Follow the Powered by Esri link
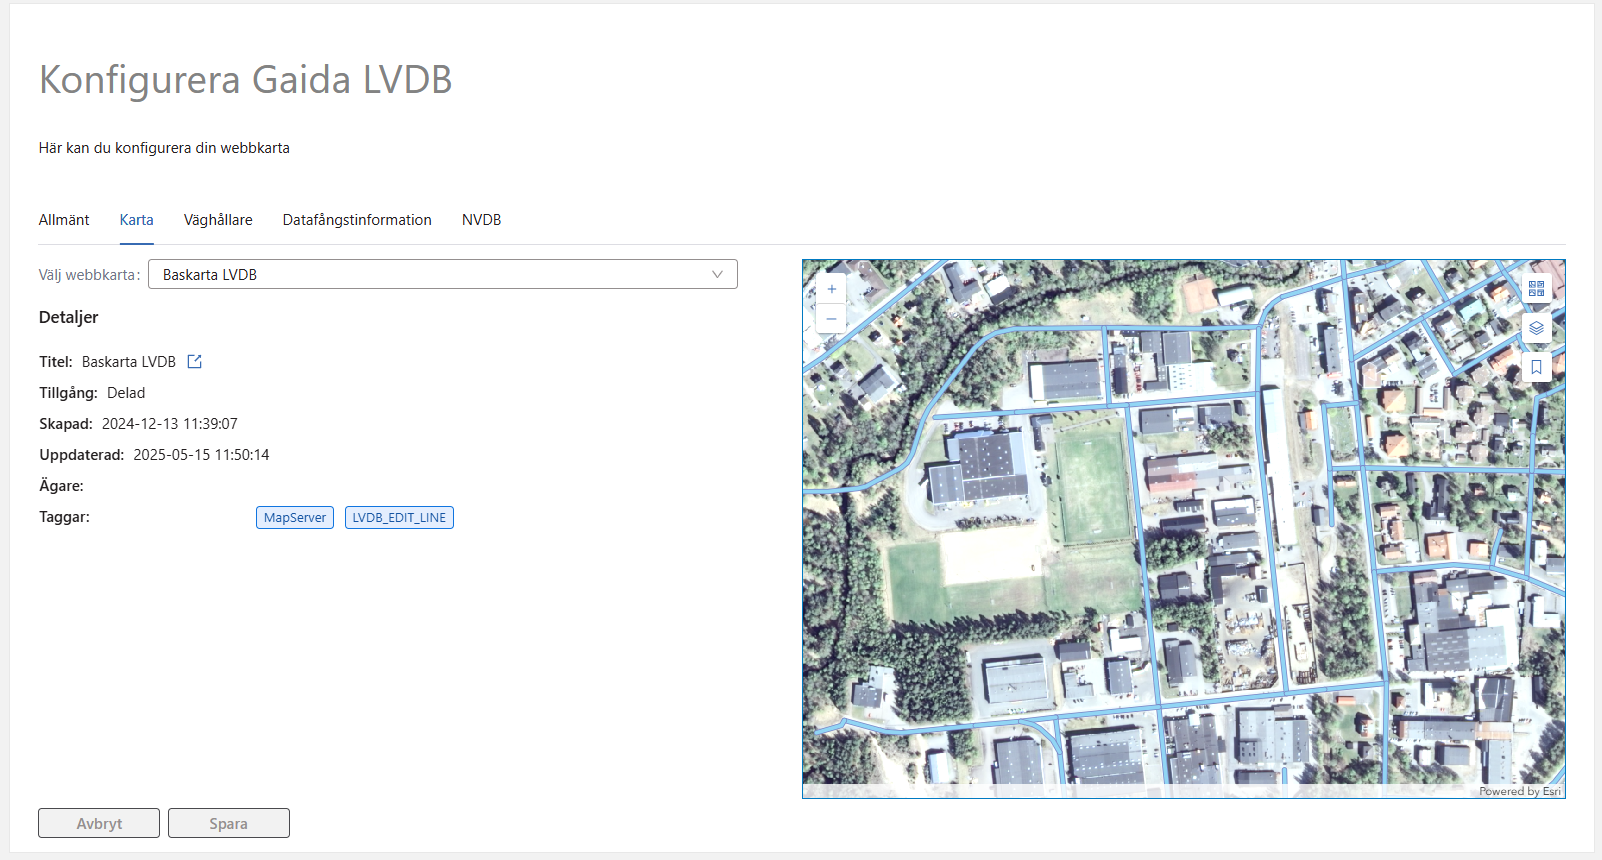Viewport: 1602px width, 860px height. pos(1519,791)
